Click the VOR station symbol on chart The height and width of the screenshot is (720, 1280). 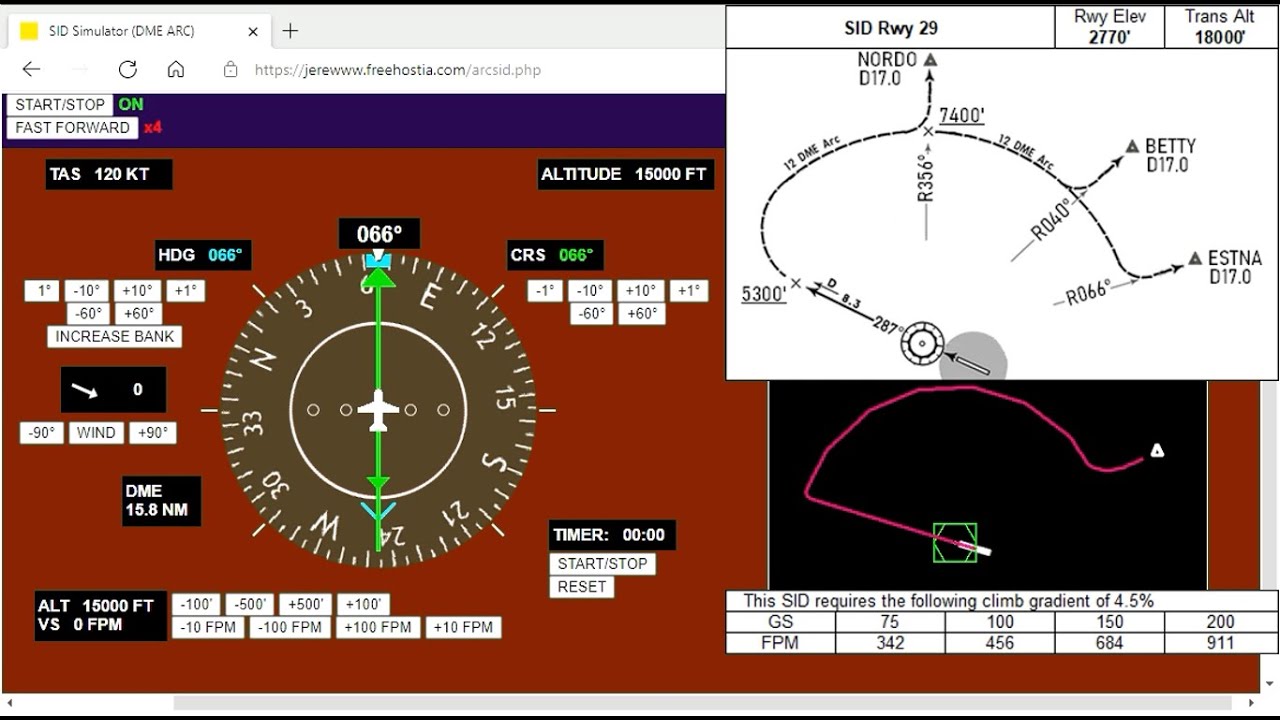922,343
